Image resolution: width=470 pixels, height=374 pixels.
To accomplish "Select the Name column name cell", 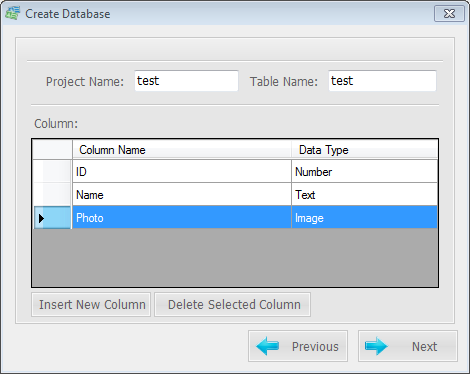I will pyautogui.click(x=182, y=194).
